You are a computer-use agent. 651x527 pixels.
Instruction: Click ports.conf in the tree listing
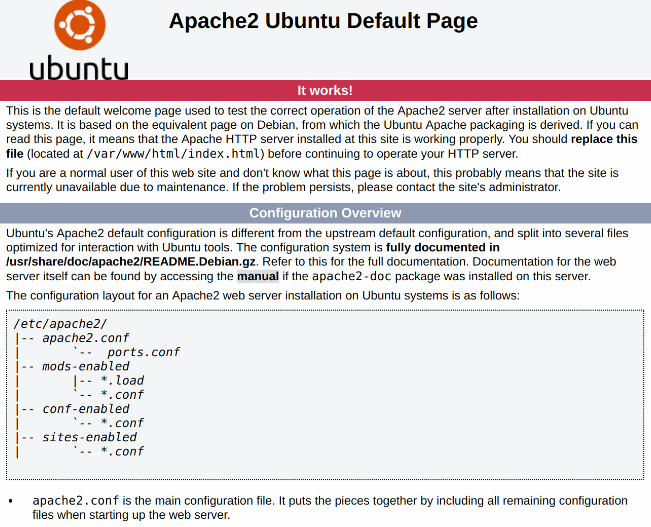(x=143, y=352)
